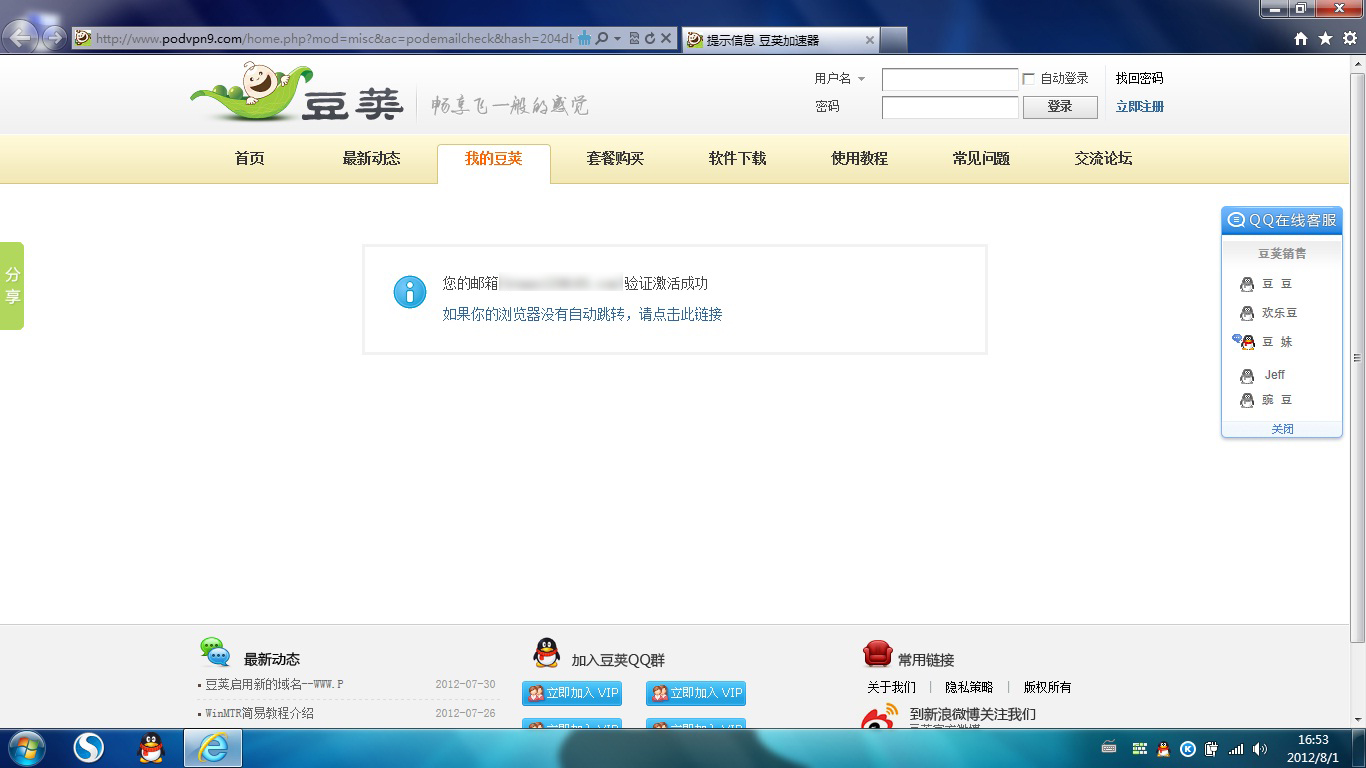
Task: Switch to the 软件下载 nav tab
Action: coord(738,159)
